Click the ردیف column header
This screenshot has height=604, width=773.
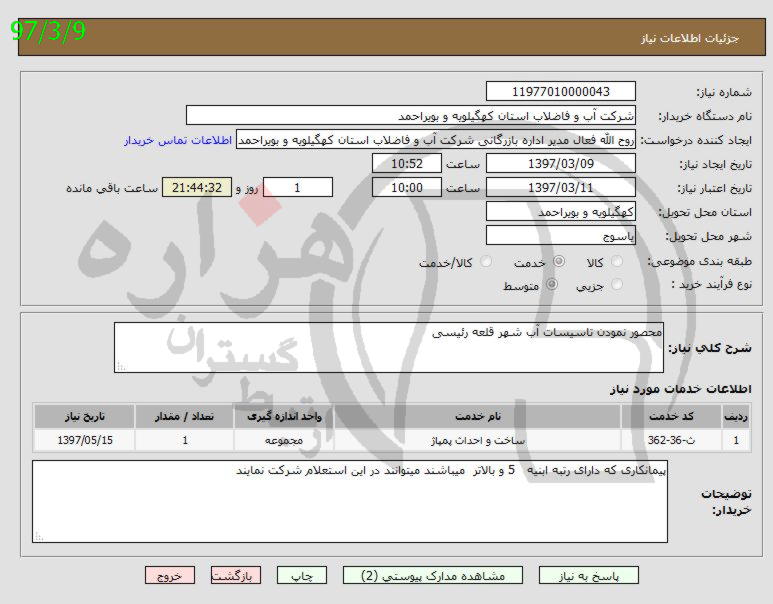coord(736,417)
